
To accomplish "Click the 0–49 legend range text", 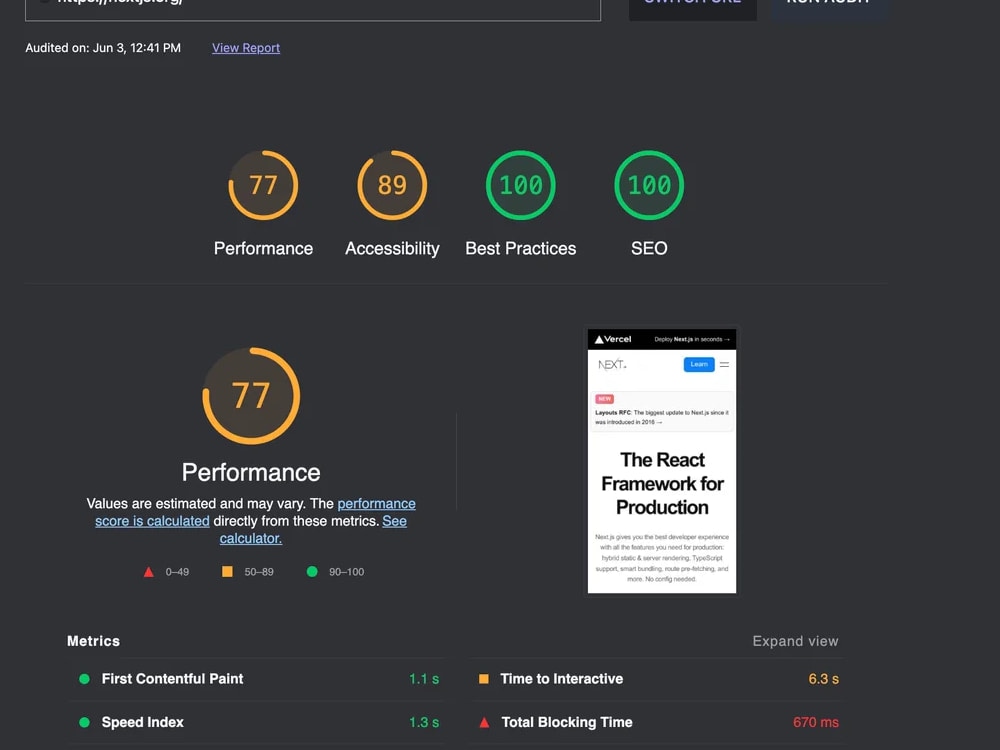I will point(177,572).
